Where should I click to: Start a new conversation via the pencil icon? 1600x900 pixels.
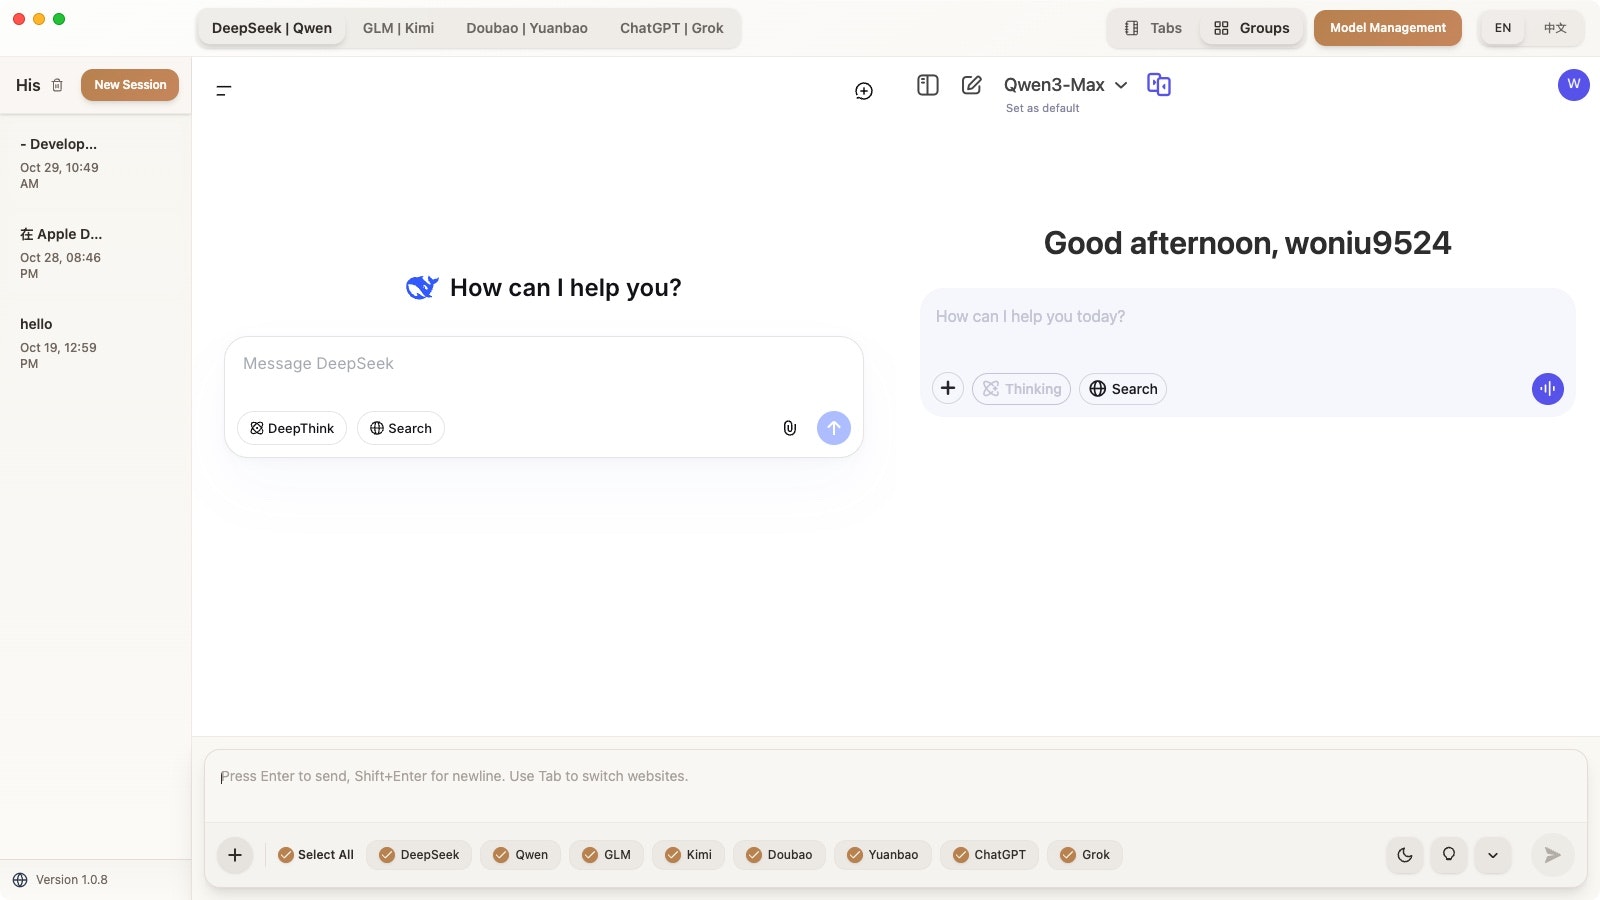point(970,85)
